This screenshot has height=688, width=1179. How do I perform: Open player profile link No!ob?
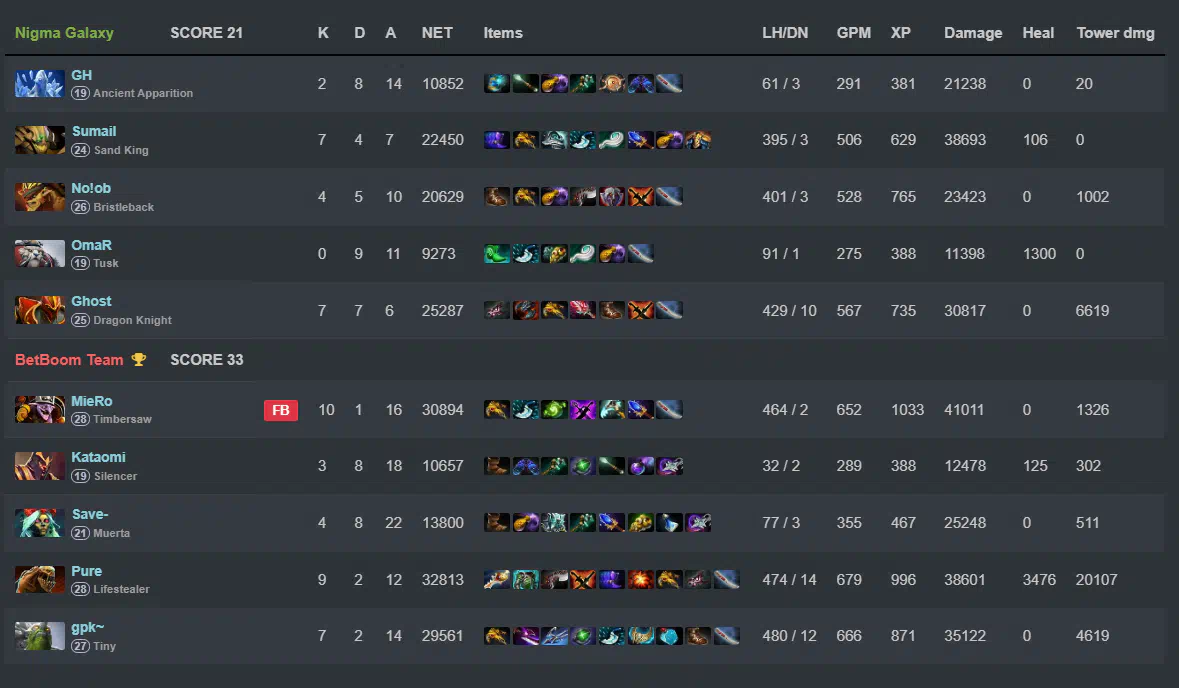(91, 188)
